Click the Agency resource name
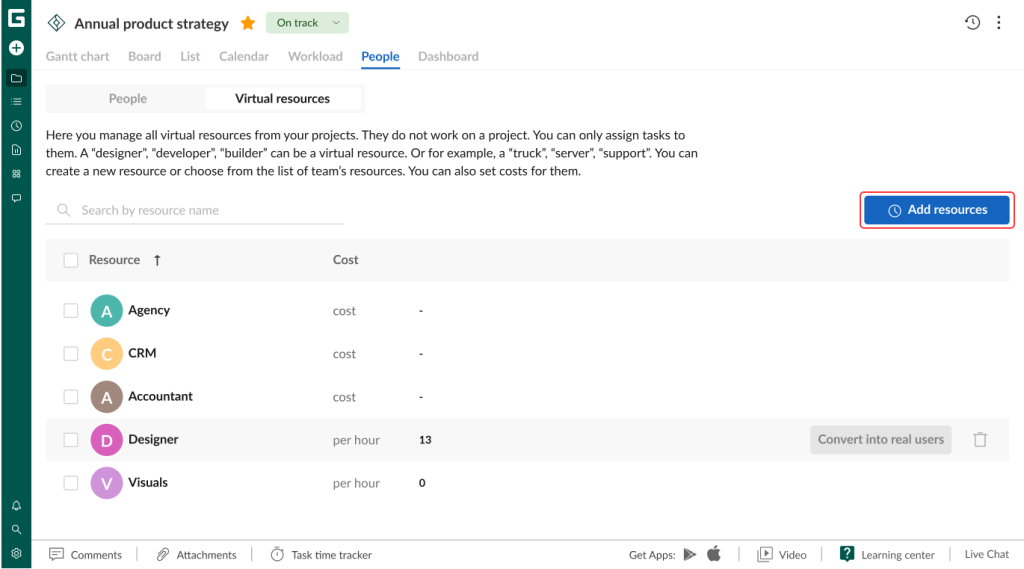This screenshot has width=1024, height=569. 149,310
